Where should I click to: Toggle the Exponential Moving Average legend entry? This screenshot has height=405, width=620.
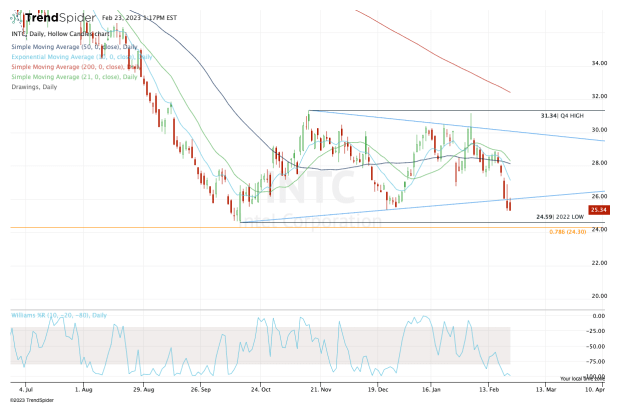tap(72, 57)
